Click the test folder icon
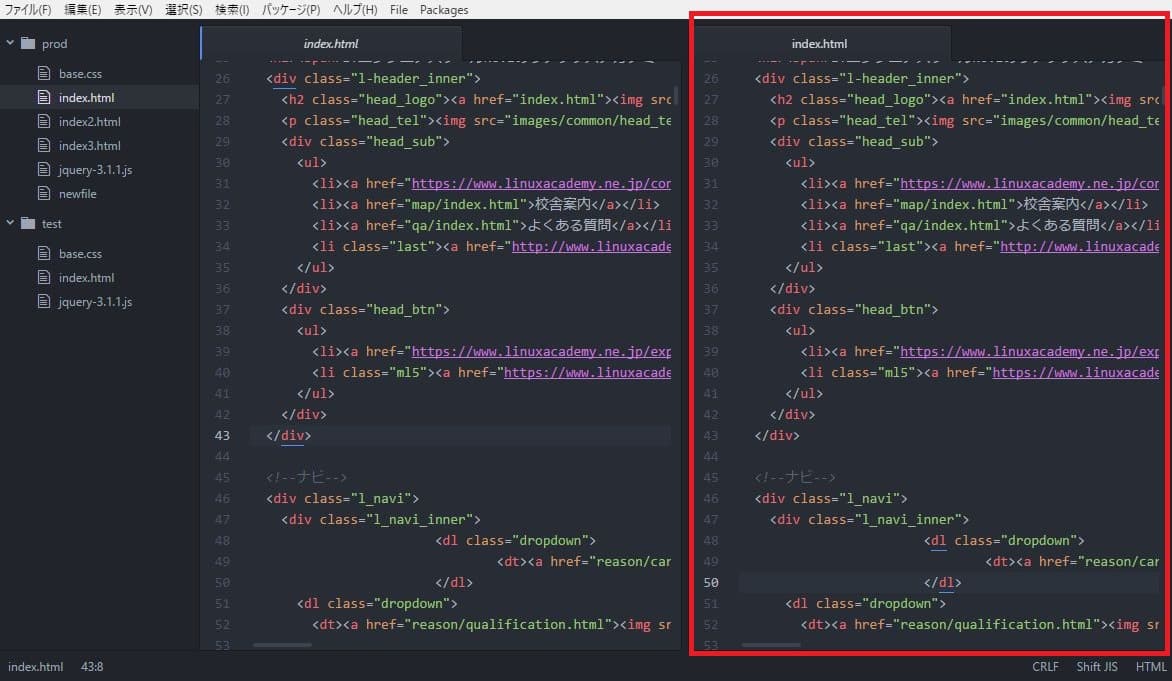Screen dimensions: 1172x681 [27, 224]
